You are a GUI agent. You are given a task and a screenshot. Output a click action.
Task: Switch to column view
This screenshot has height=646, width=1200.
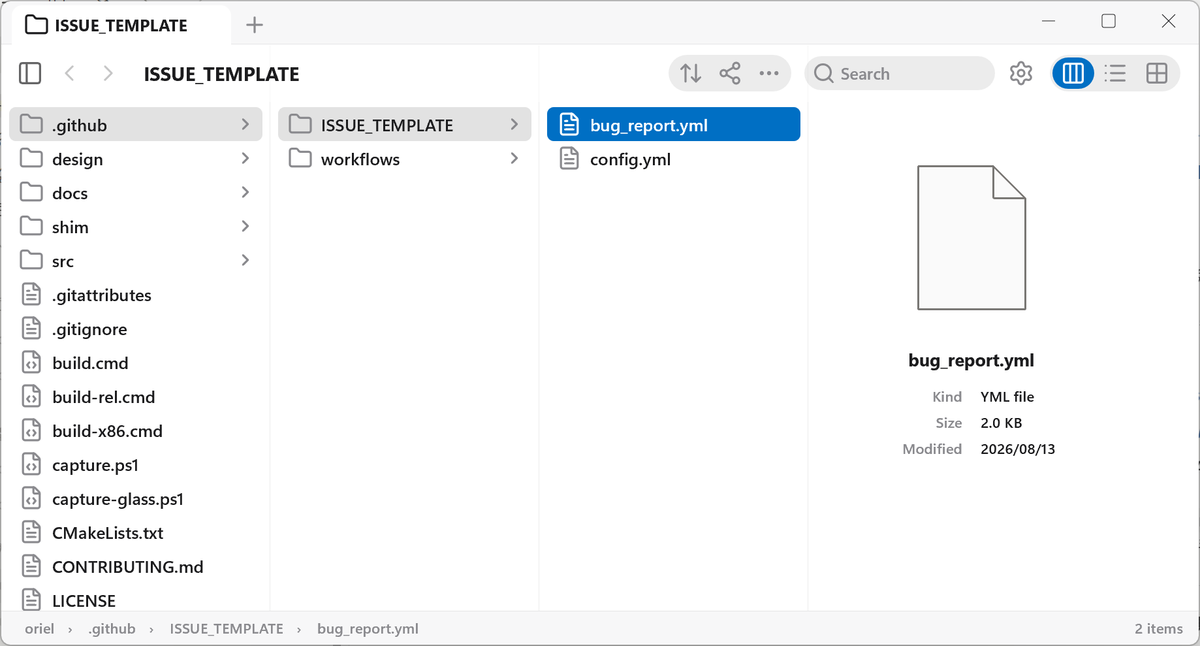[x=1073, y=73]
